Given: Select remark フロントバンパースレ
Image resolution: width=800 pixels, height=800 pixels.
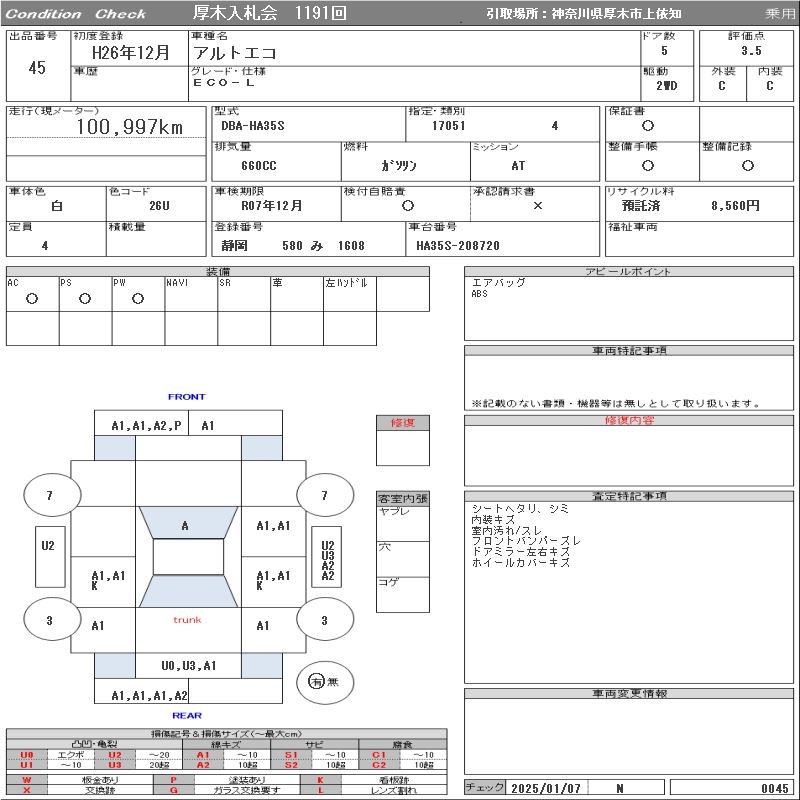Looking at the screenshot, I should point(526,541).
